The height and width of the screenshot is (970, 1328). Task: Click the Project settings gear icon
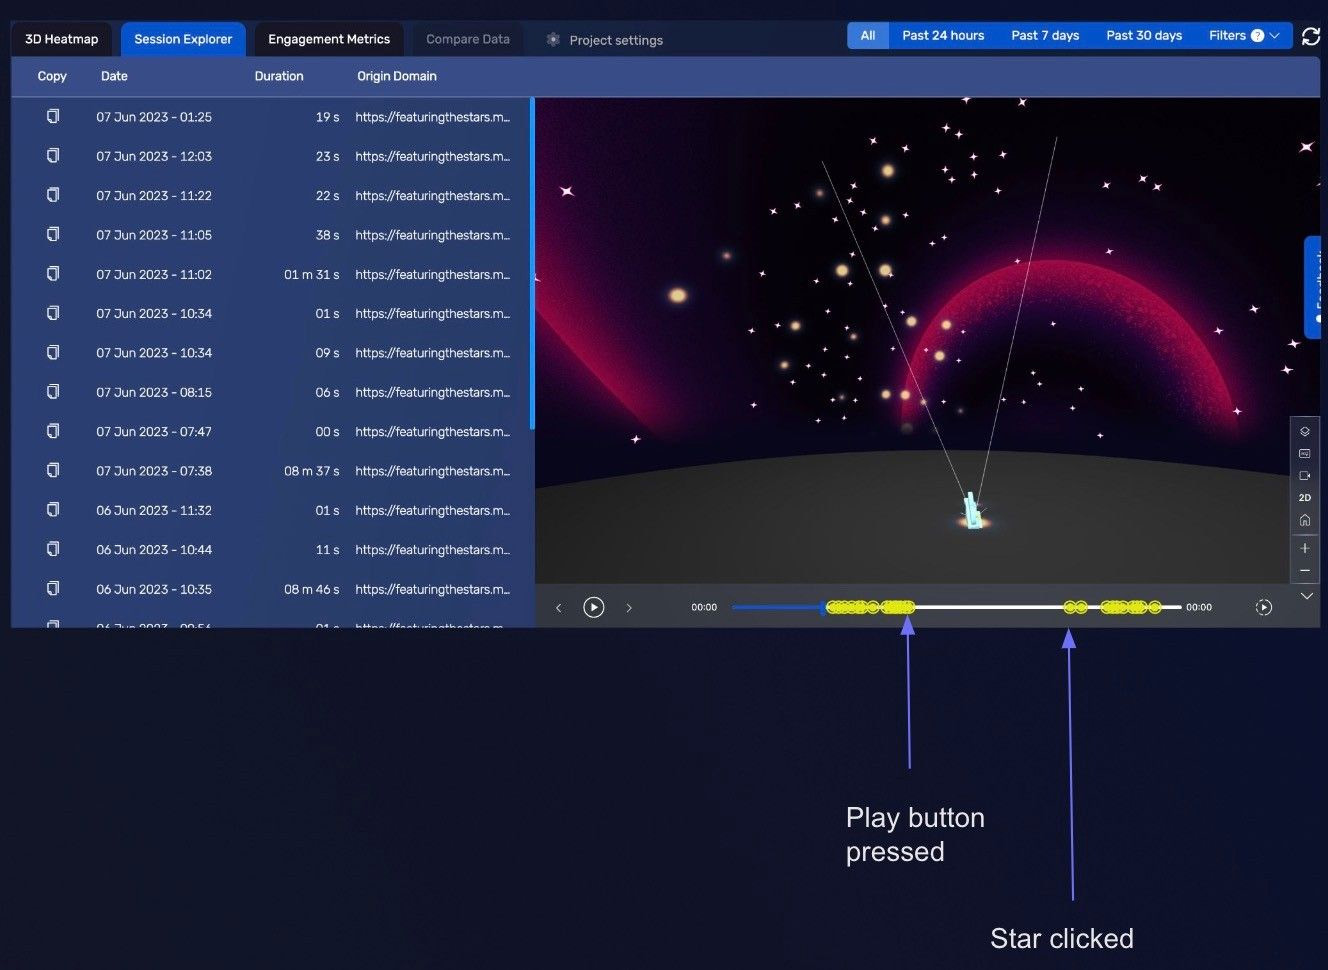coord(553,40)
